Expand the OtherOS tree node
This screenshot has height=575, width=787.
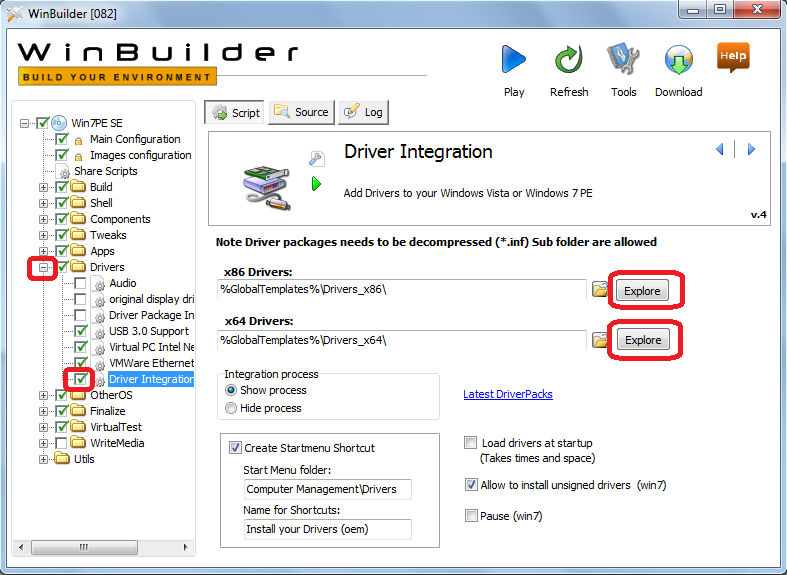(x=44, y=395)
